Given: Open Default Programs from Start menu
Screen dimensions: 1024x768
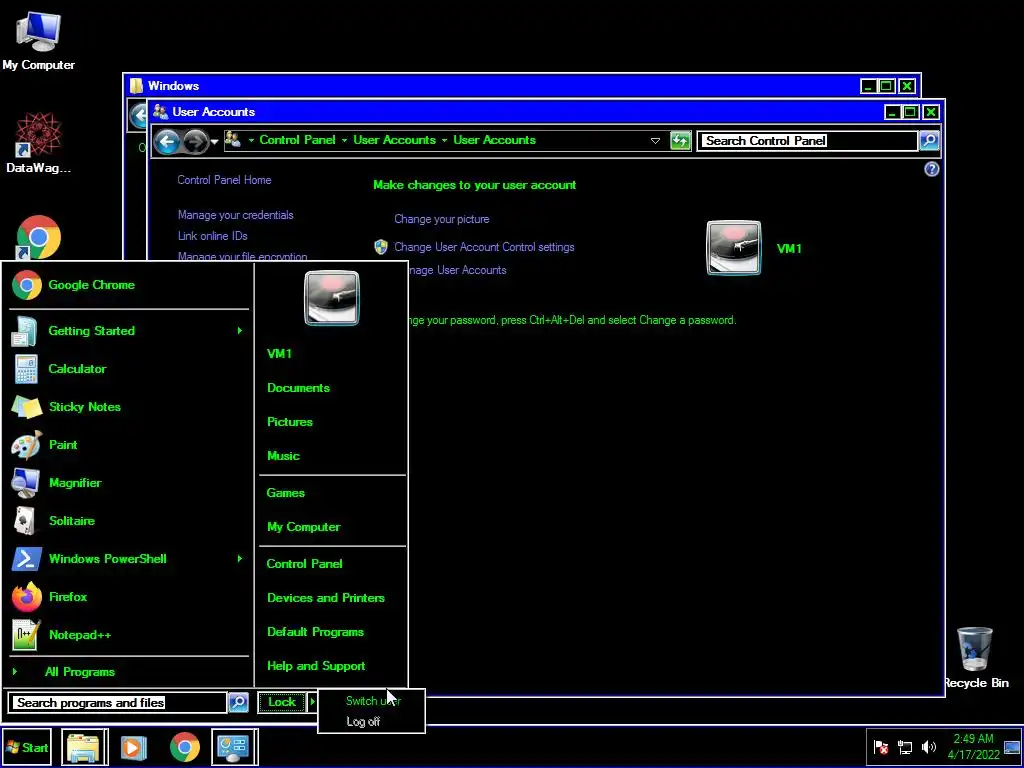Looking at the screenshot, I should pyautogui.click(x=315, y=632).
